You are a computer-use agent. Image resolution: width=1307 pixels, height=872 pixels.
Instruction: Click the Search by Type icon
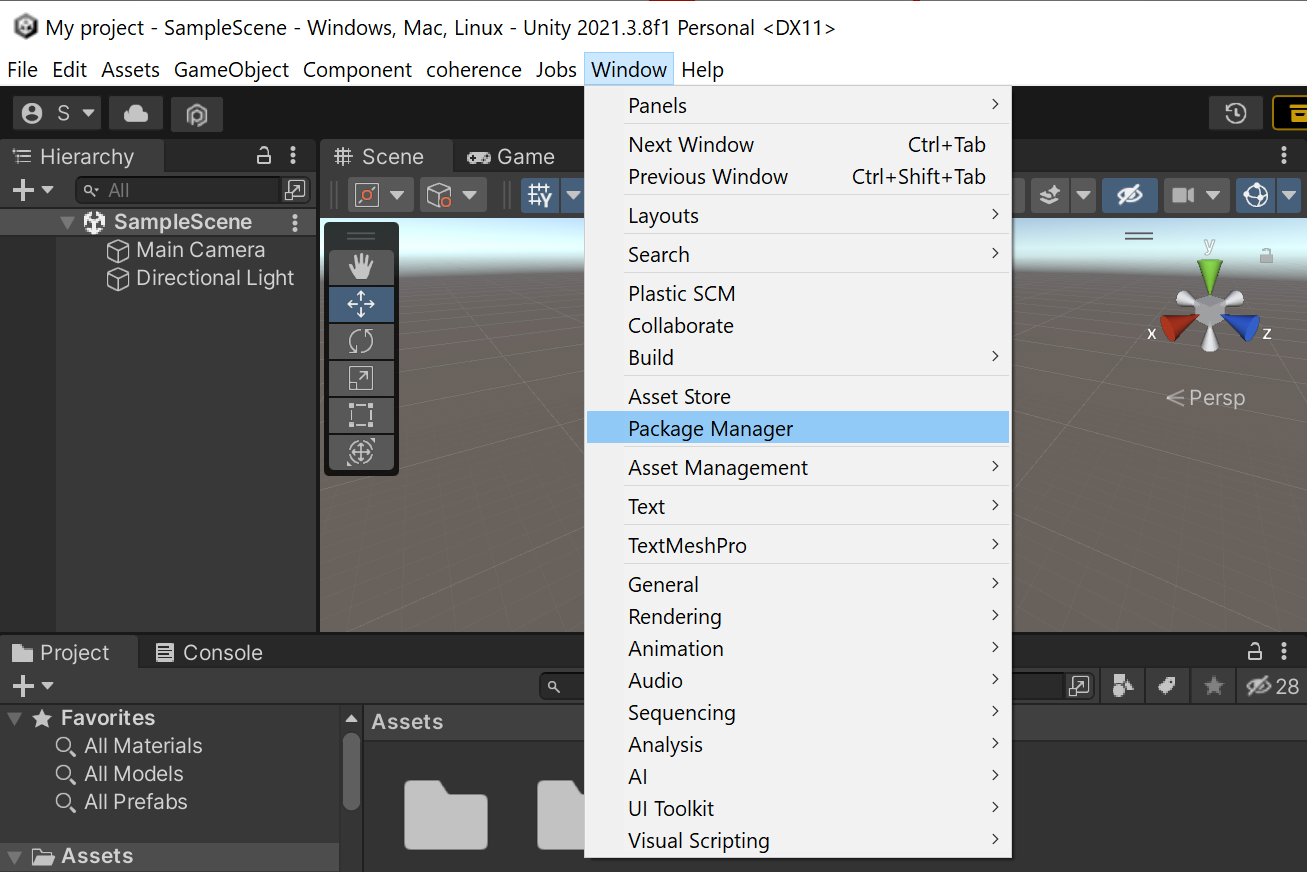pyautogui.click(x=1123, y=686)
